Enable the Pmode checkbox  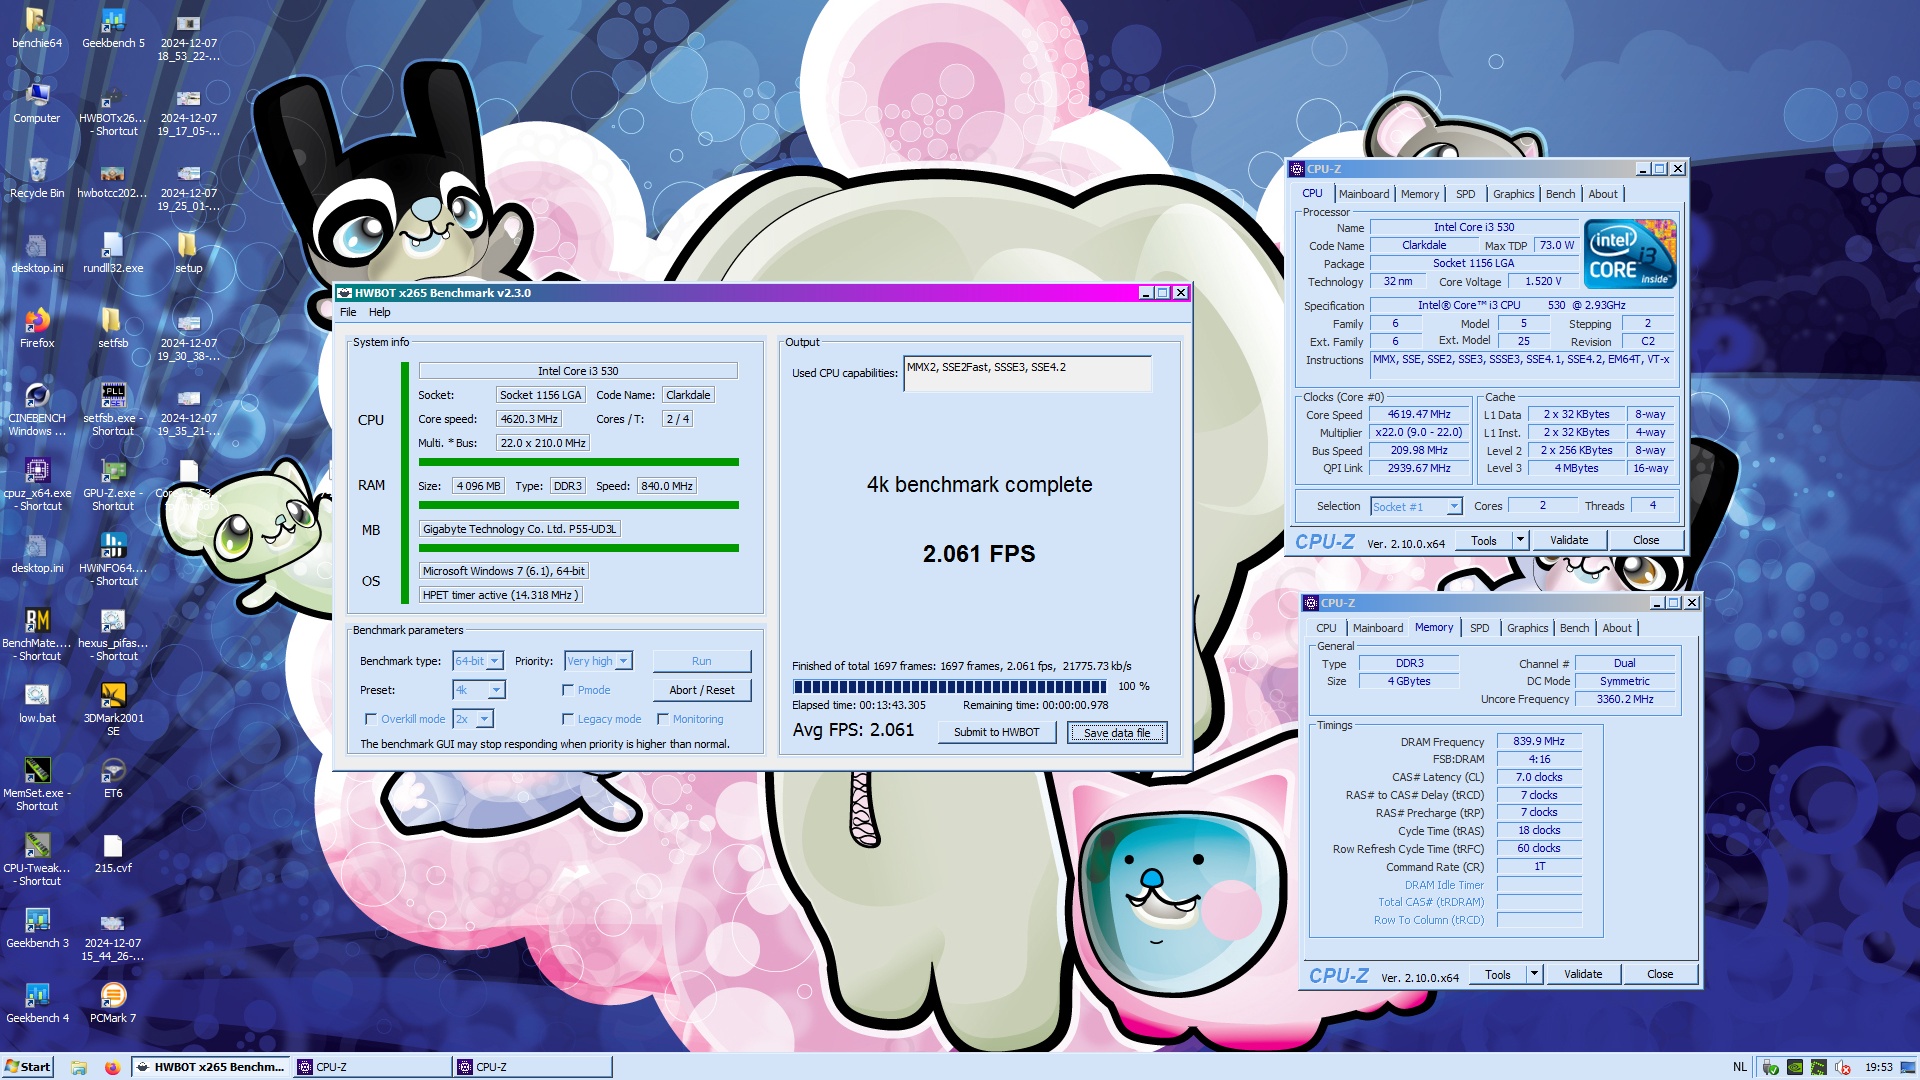(568, 690)
